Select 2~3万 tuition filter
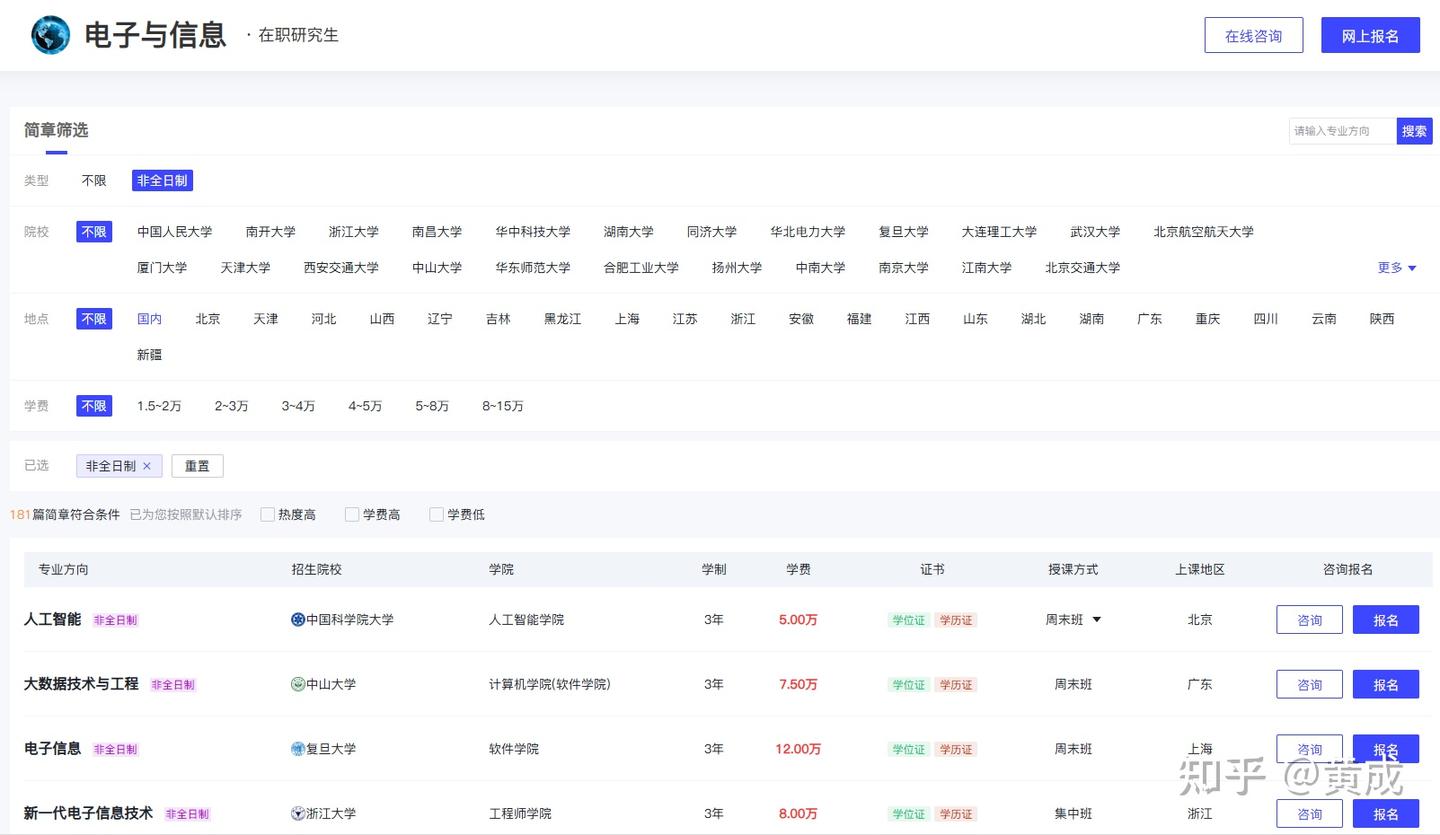Image resolution: width=1440 pixels, height=835 pixels. click(231, 406)
